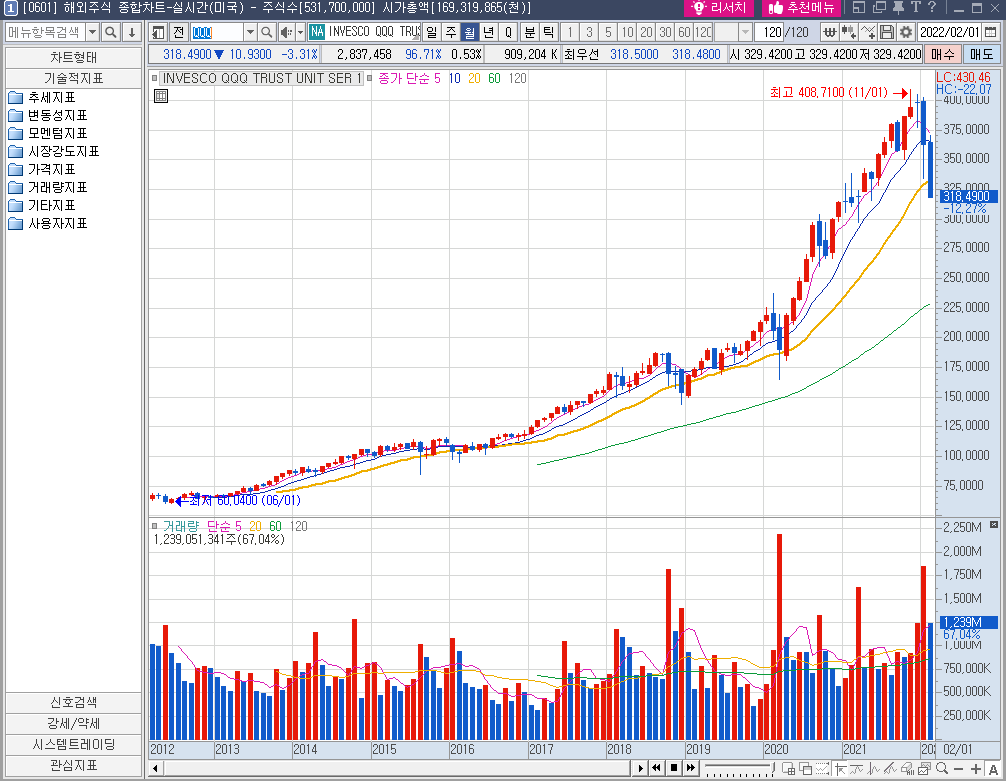Click the menu item search input field
Image resolution: width=1006 pixels, height=781 pixels.
[x=45, y=32]
